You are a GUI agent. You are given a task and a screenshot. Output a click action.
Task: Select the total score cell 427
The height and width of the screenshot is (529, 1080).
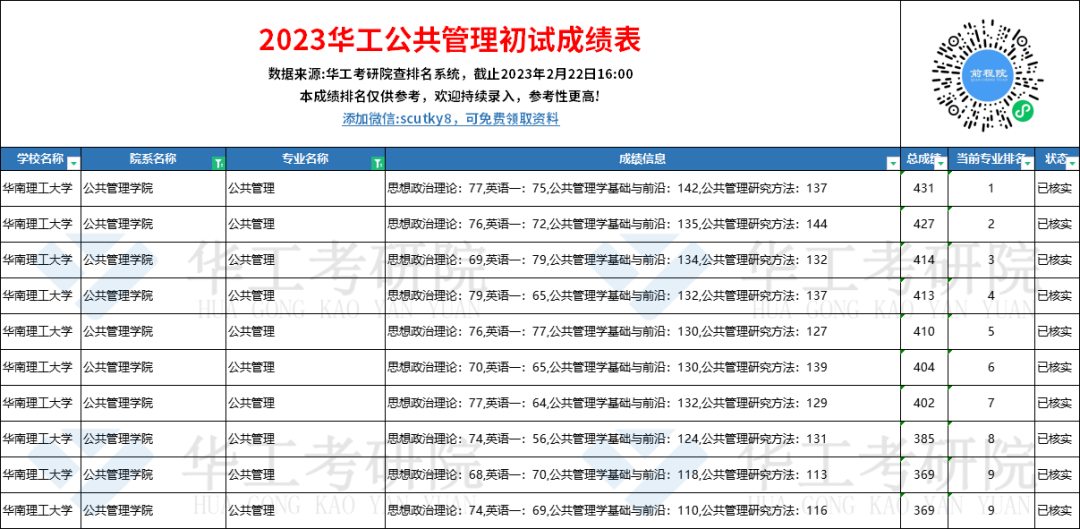924,224
